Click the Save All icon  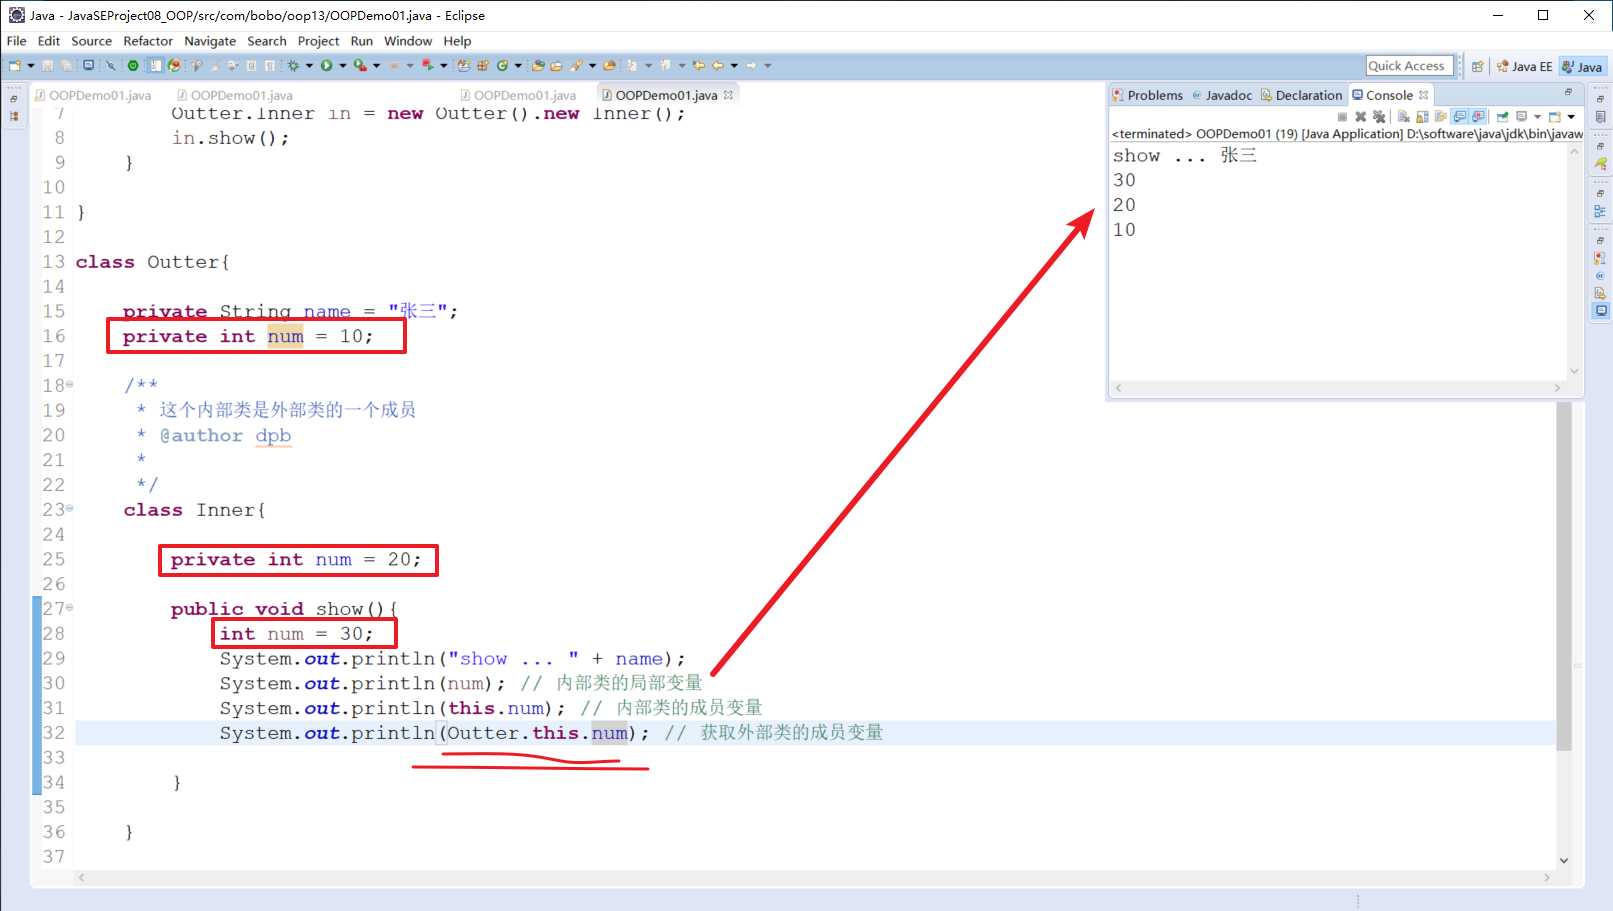coord(66,65)
